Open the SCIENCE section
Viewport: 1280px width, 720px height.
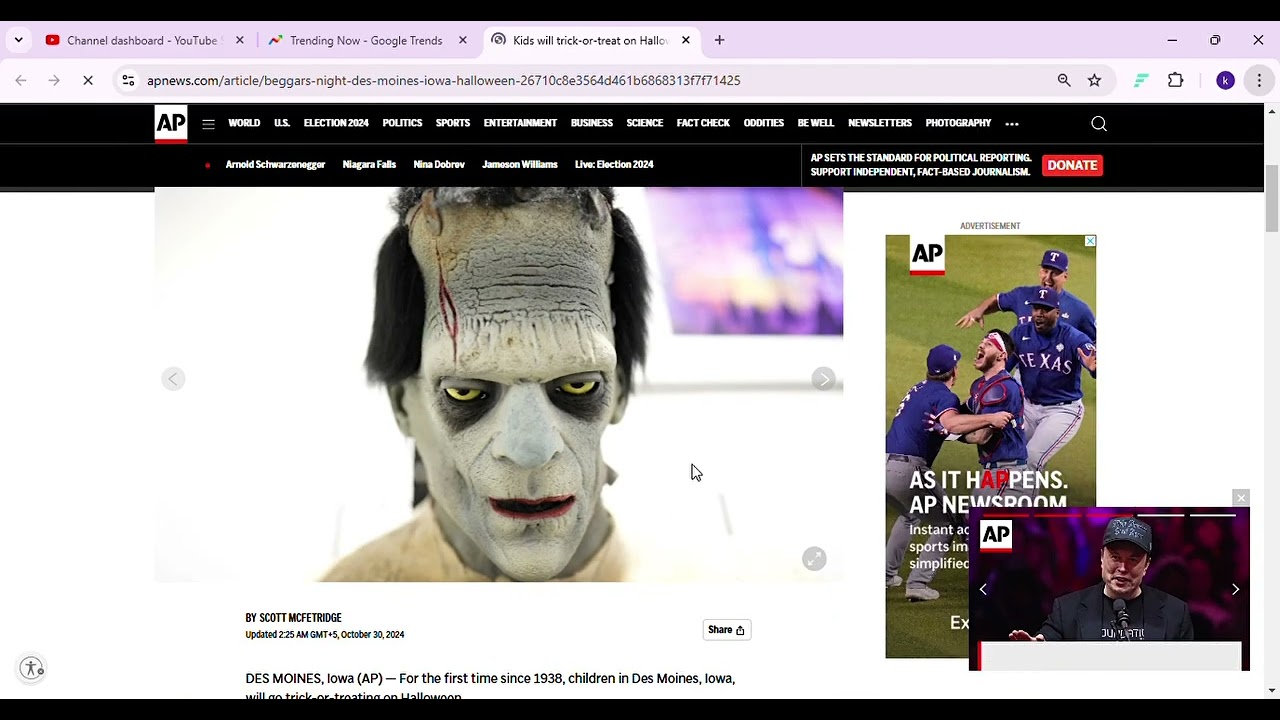pos(645,123)
